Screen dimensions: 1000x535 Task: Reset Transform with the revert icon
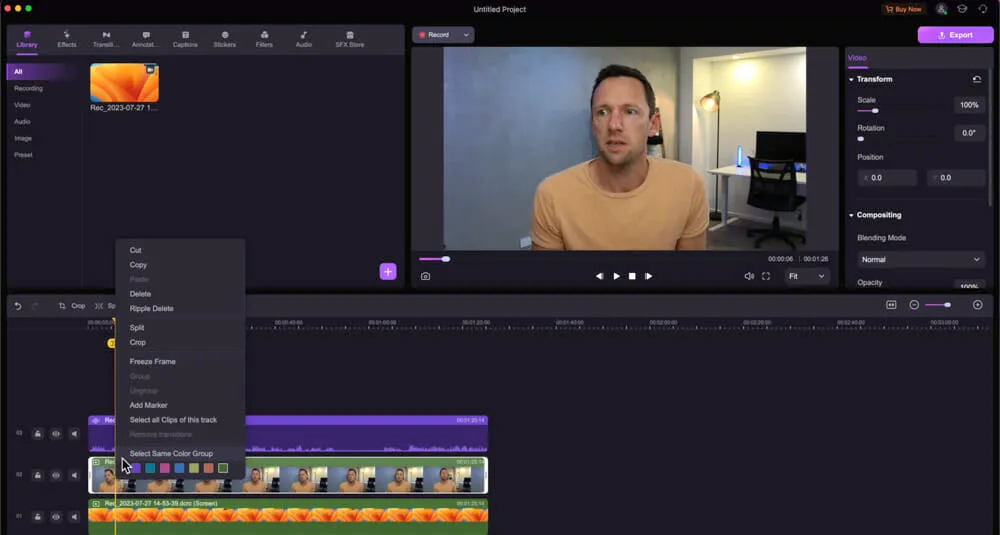[x=976, y=79]
